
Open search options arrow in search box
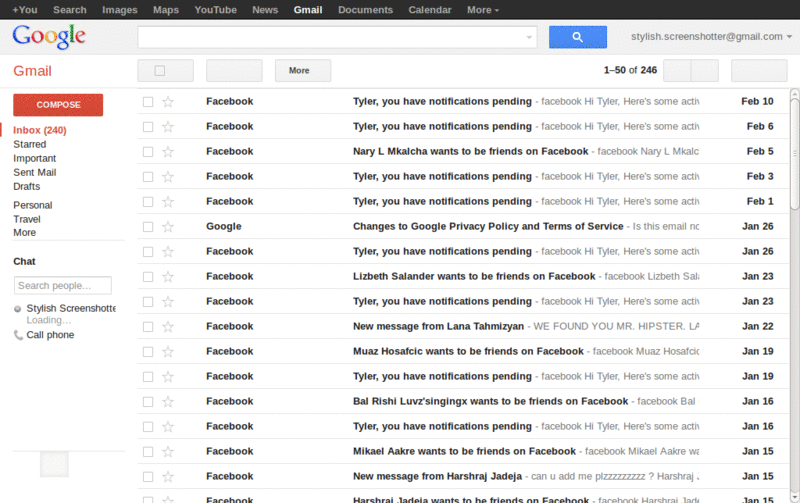(x=529, y=37)
